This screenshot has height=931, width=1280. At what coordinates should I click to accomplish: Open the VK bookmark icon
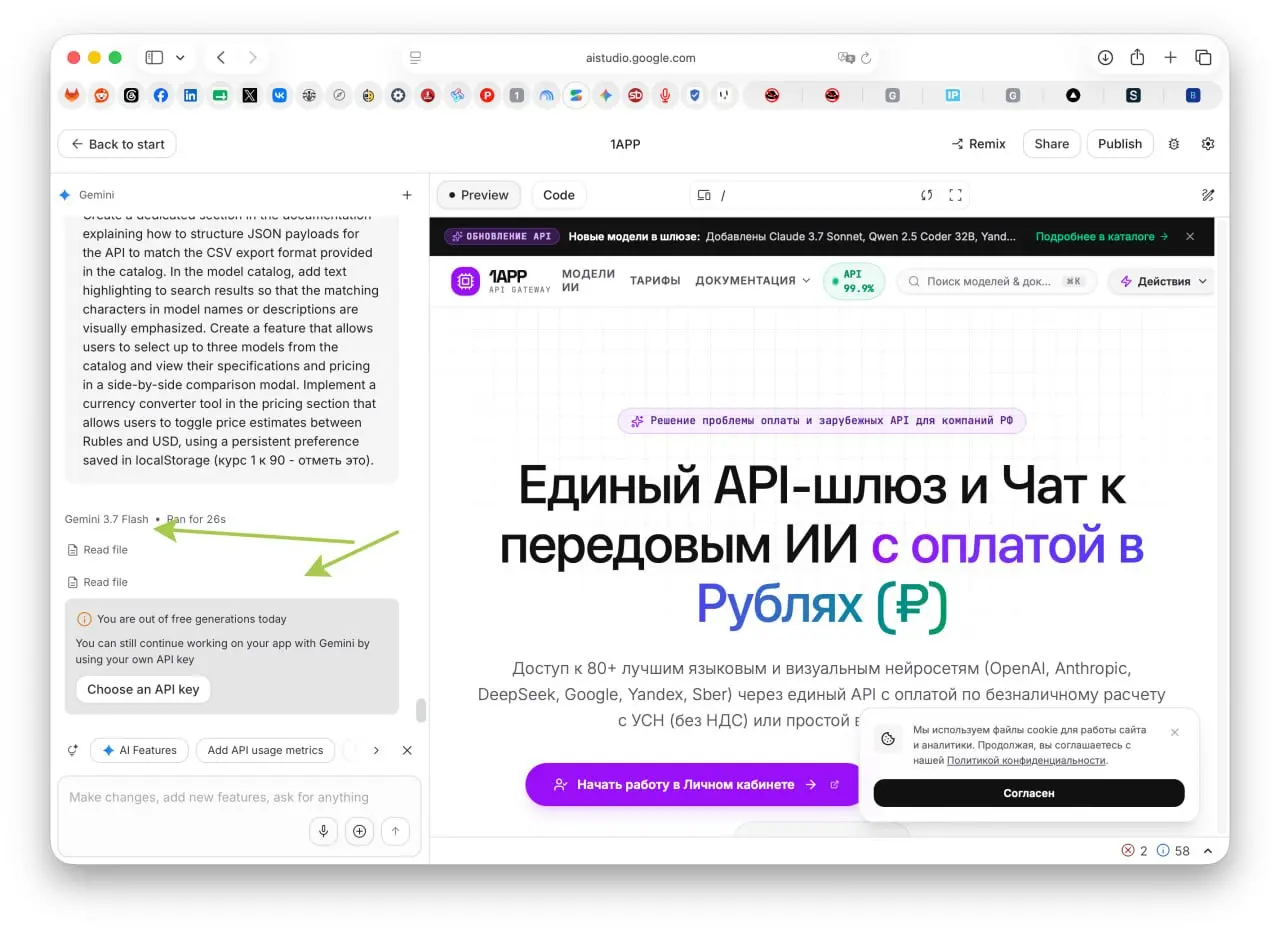(279, 96)
